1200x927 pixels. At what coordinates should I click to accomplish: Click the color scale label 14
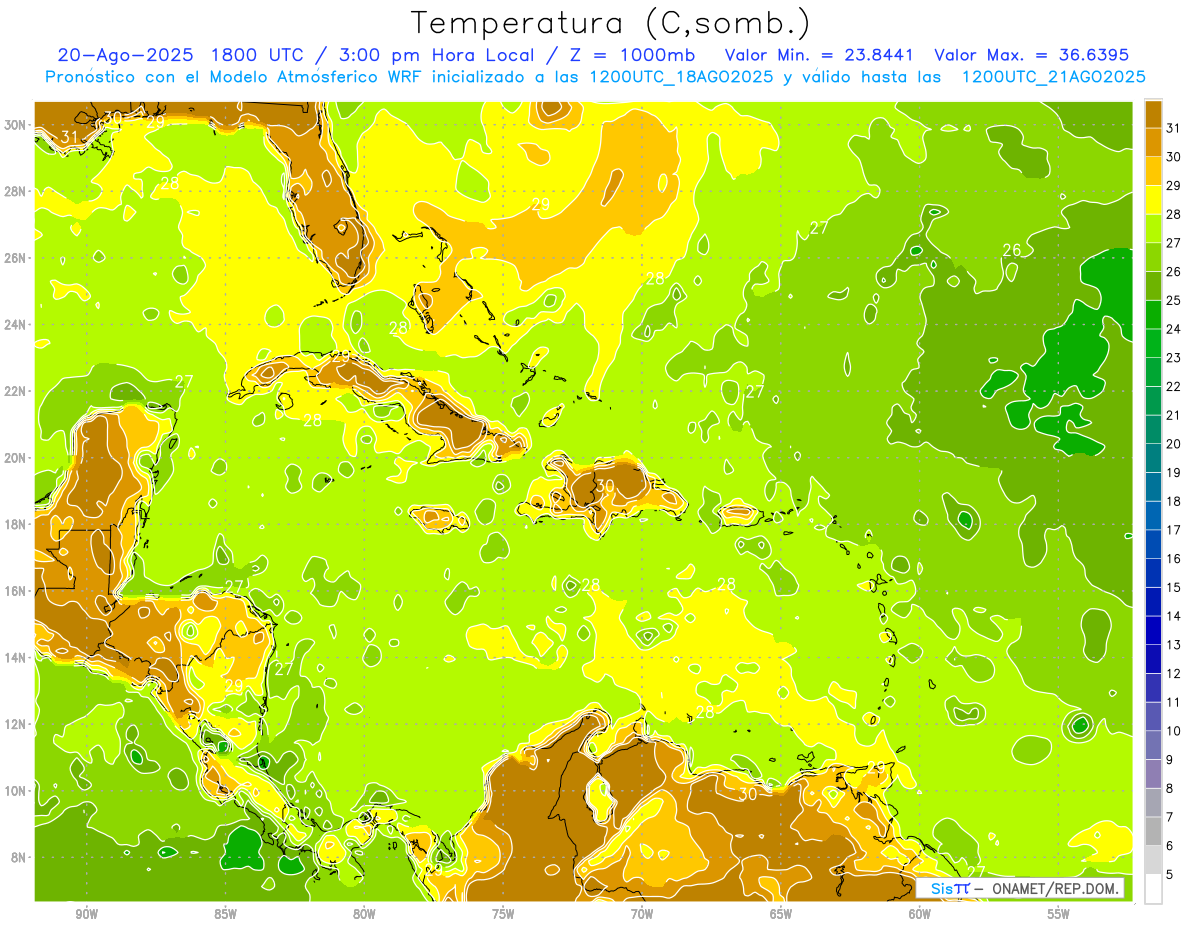pyautogui.click(x=1174, y=616)
